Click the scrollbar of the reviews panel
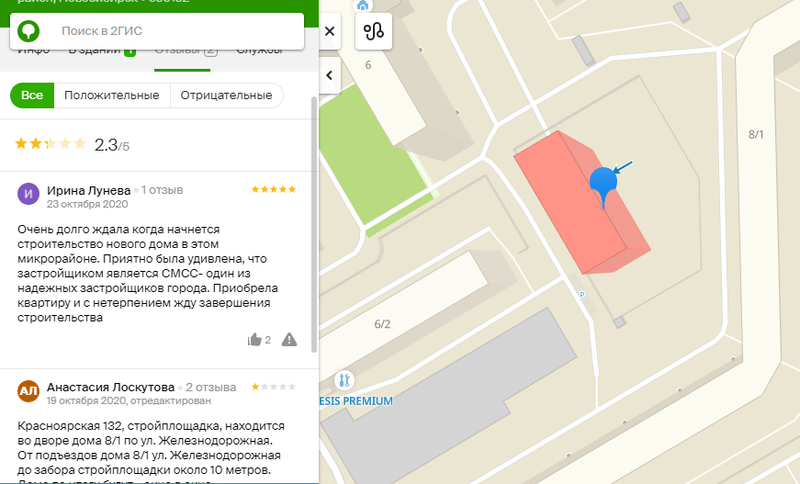Image resolution: width=800 pixels, height=484 pixels. pyautogui.click(x=314, y=224)
